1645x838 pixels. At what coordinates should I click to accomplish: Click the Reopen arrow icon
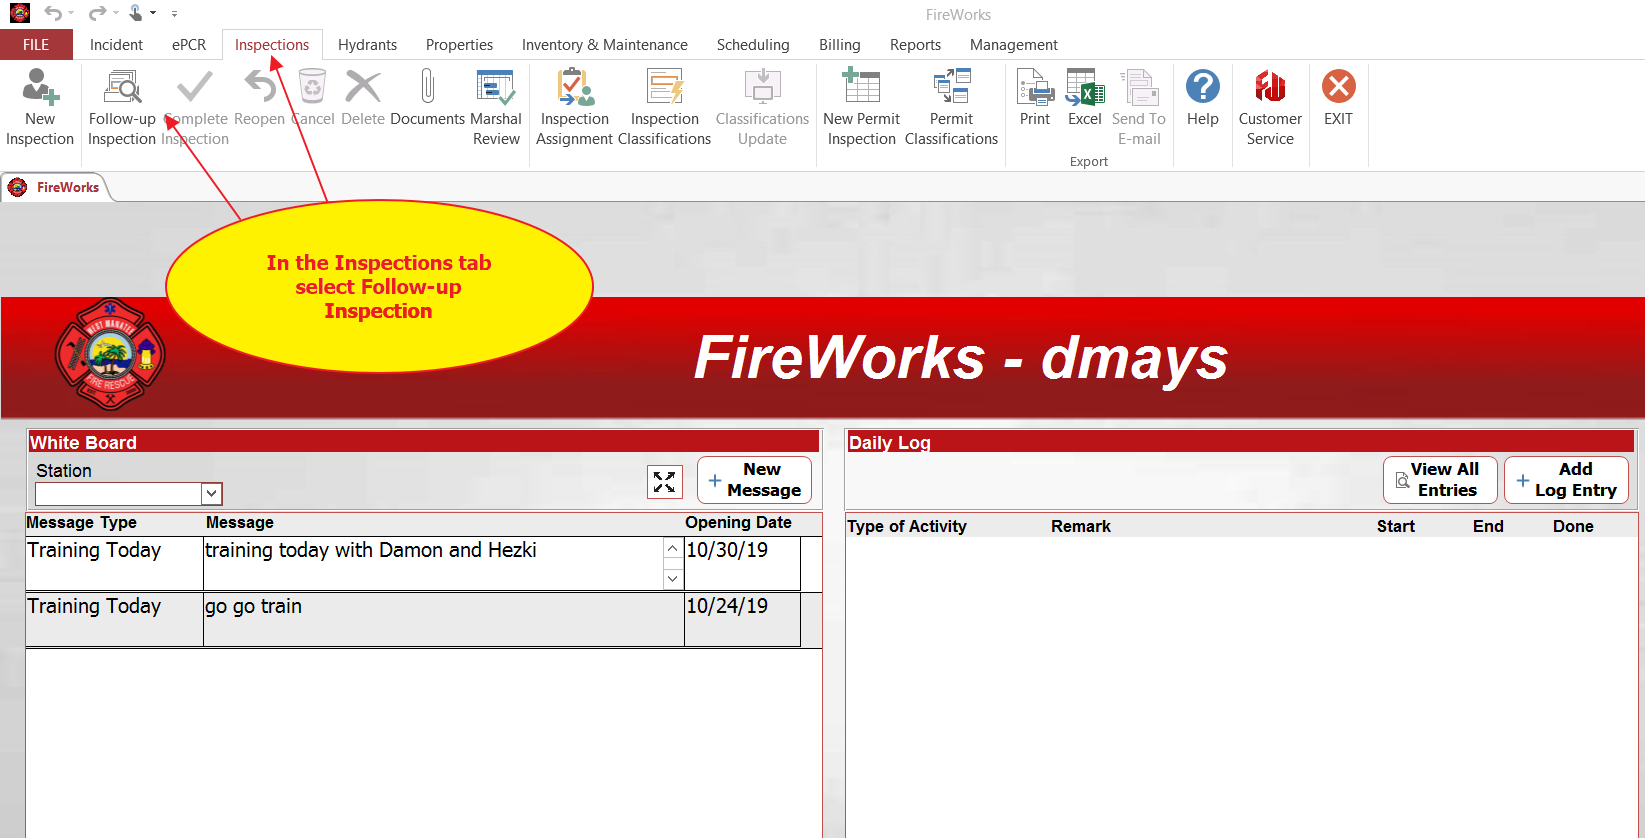pos(260,87)
